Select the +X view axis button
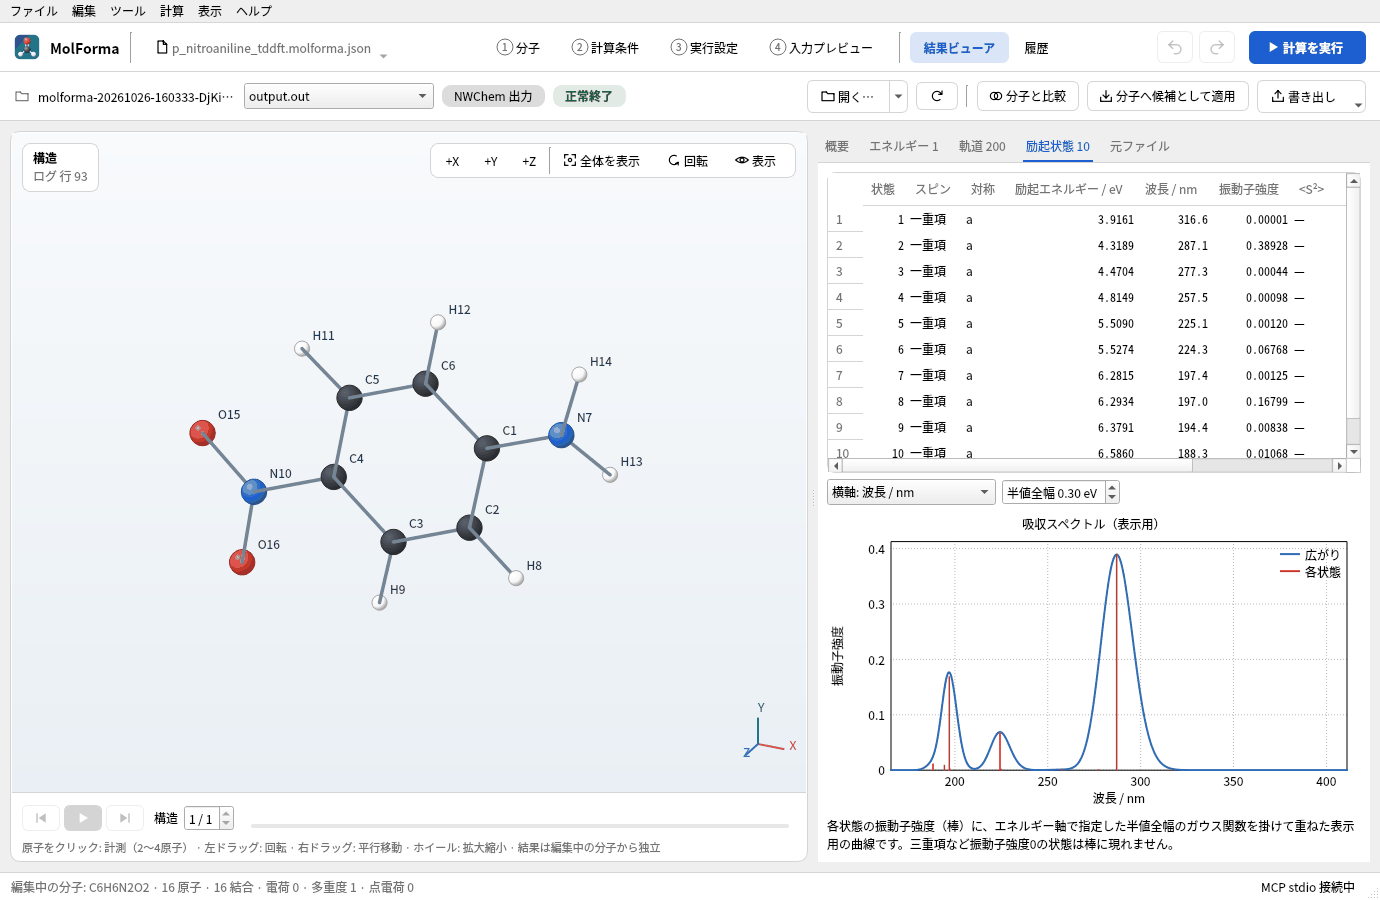This screenshot has height=900, width=1380. point(452,161)
